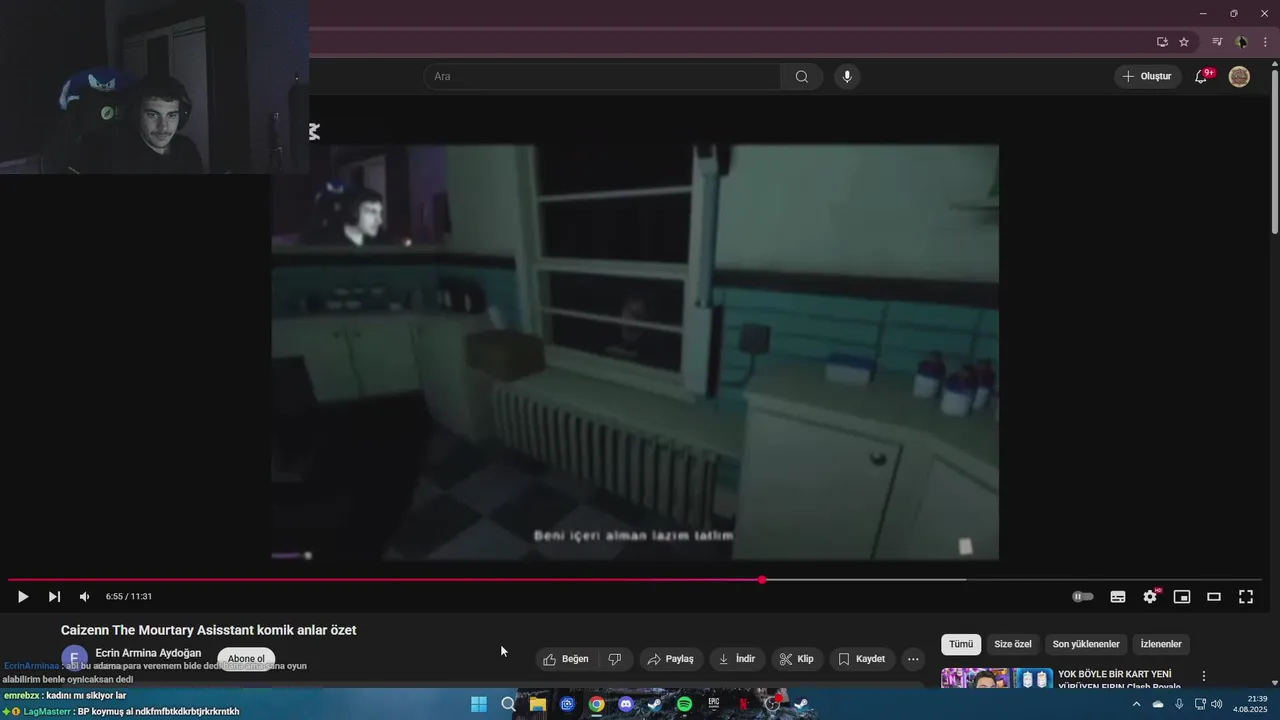Open player settings gear

(1150, 597)
